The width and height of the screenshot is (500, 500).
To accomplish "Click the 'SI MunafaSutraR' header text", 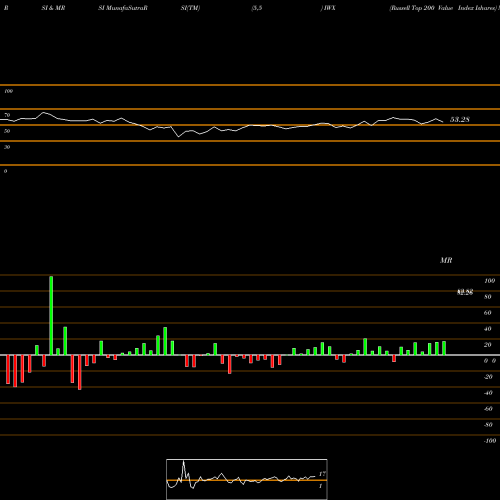I will (x=123, y=8).
